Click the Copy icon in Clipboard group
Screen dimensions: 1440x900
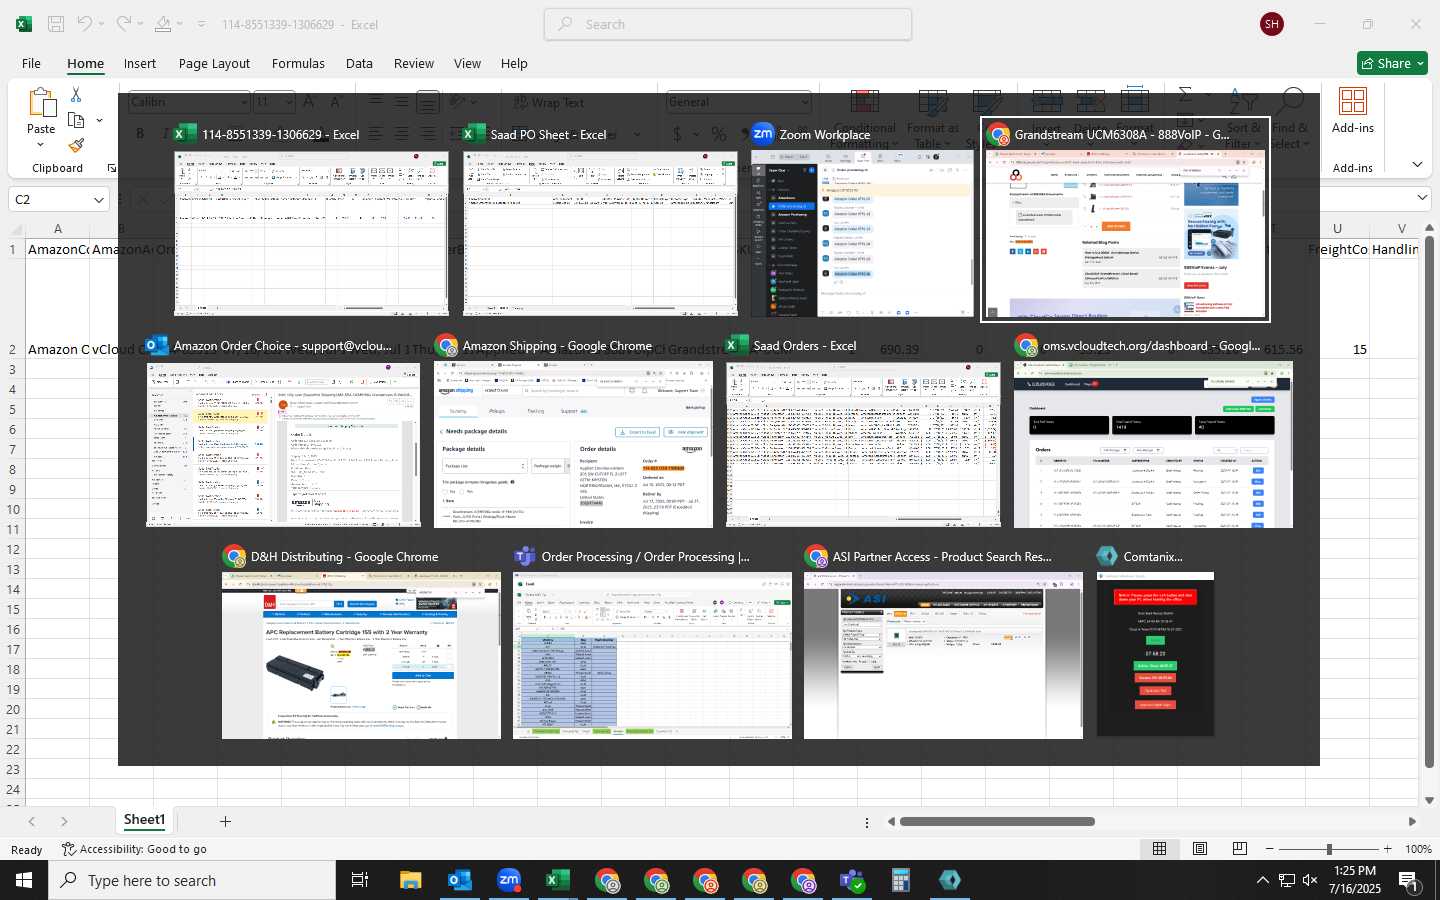[x=76, y=120]
